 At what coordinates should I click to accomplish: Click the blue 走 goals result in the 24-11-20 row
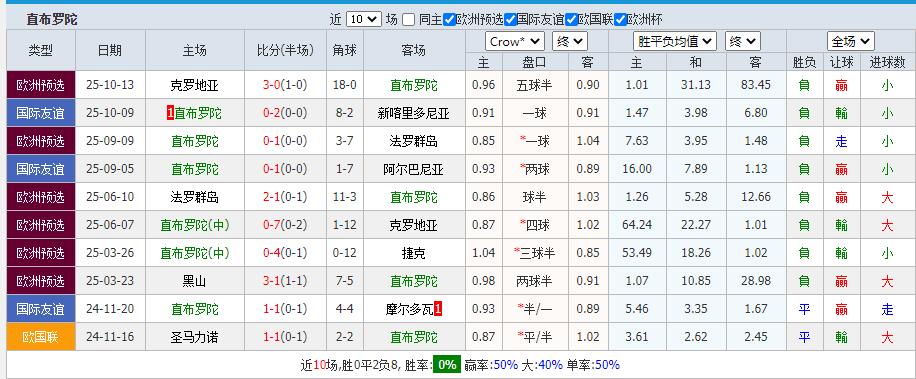coord(887,309)
